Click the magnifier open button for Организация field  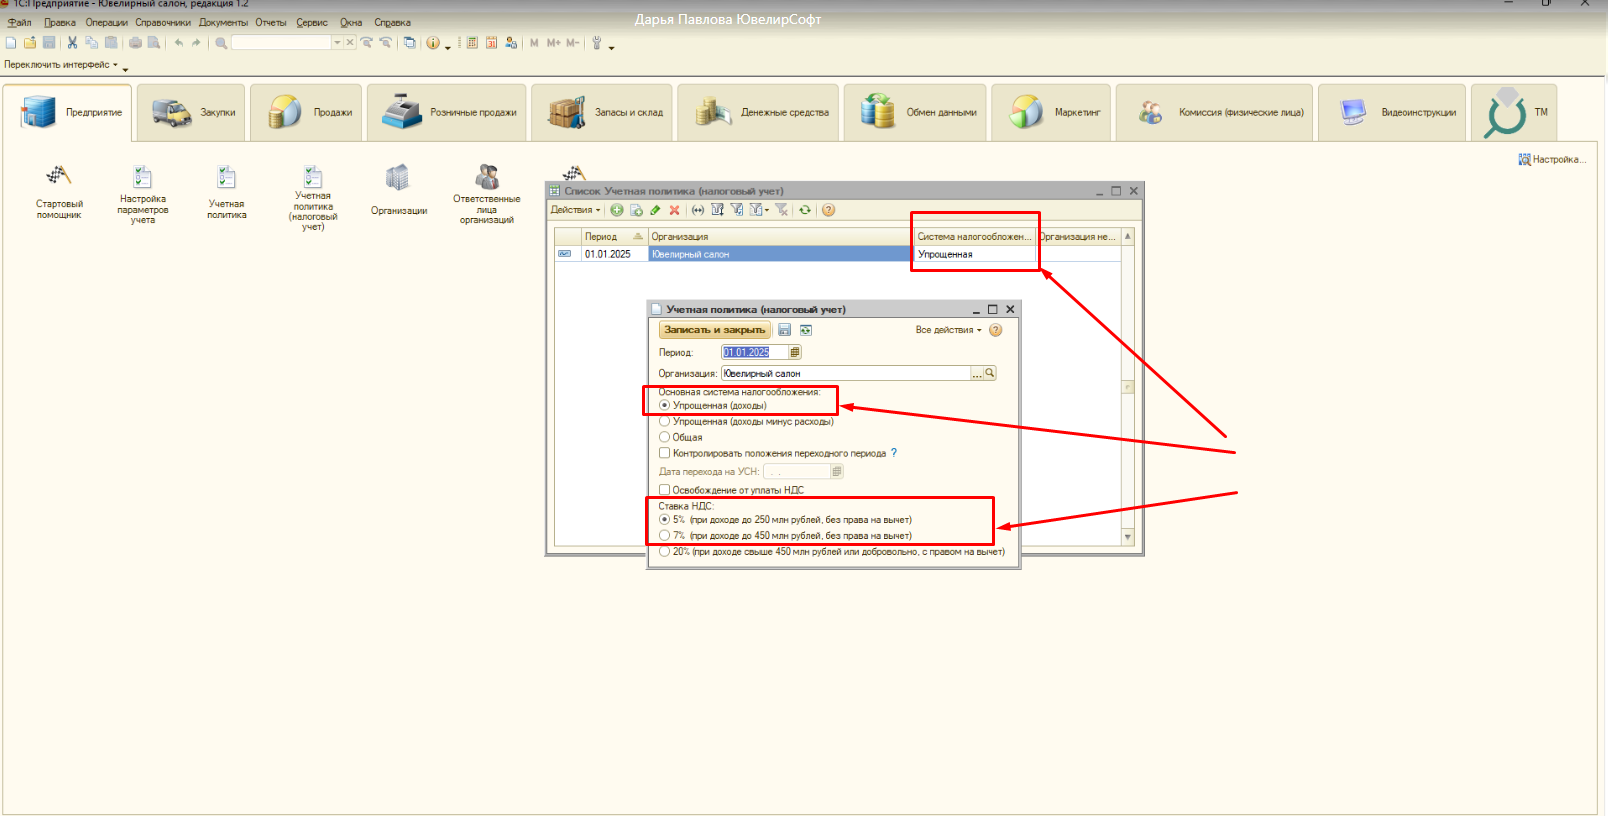[x=990, y=373]
